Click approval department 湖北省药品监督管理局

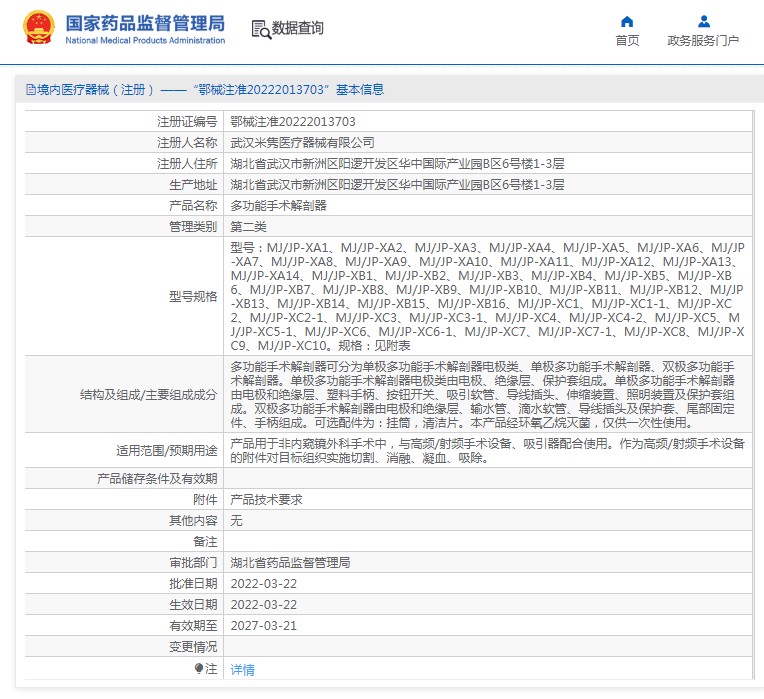pyautogui.click(x=290, y=563)
